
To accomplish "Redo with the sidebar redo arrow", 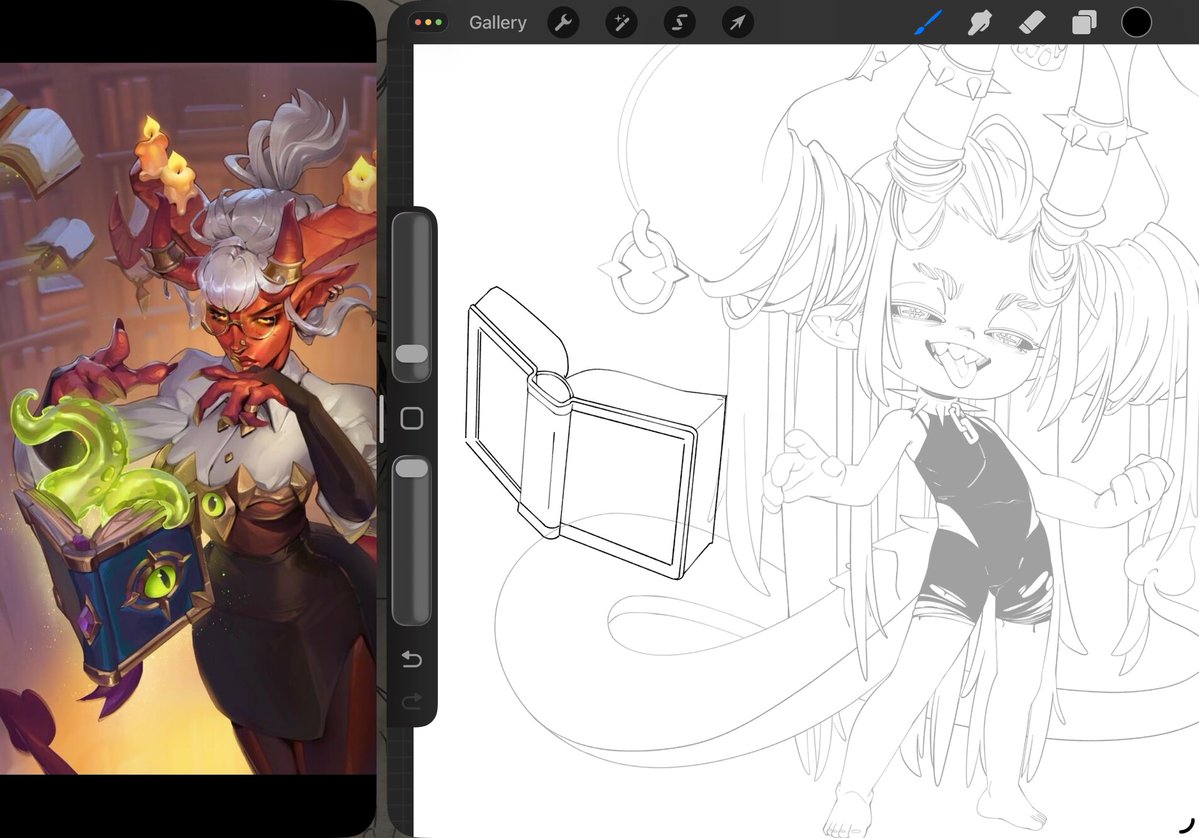I will click(x=411, y=700).
